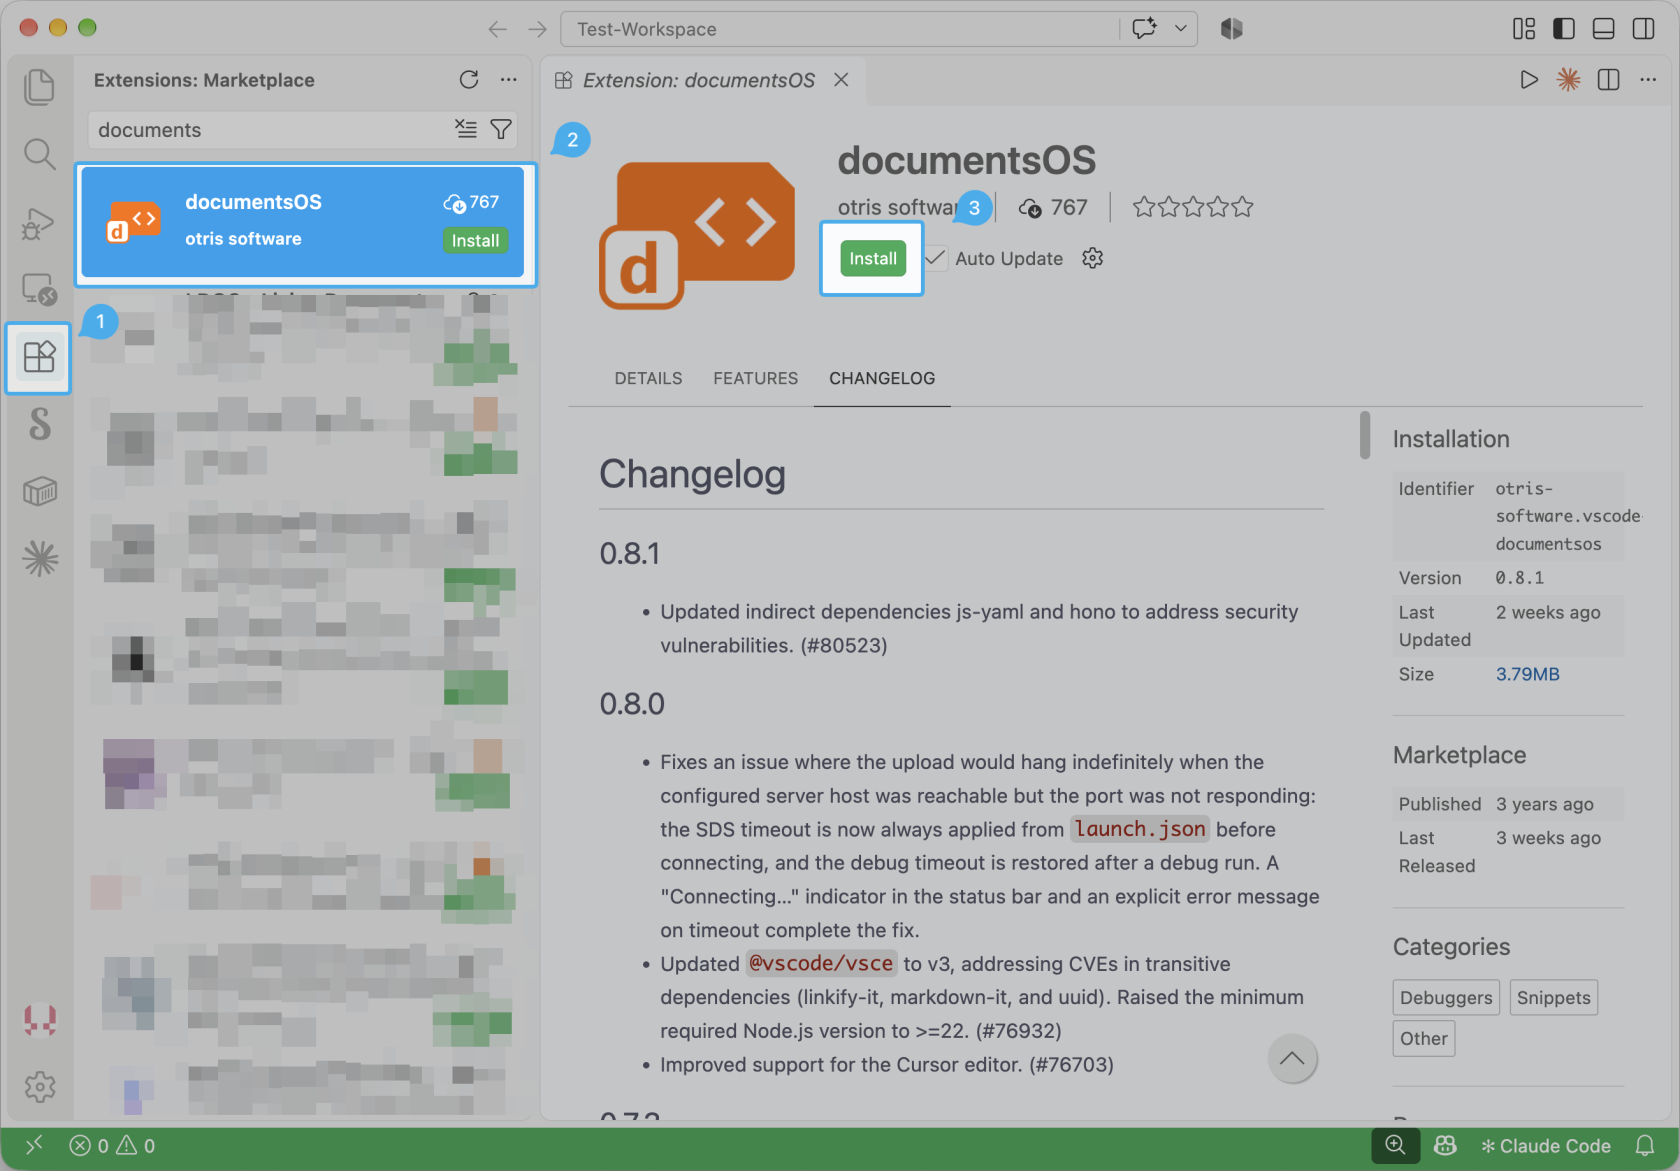Toggle the primary side bar
The height and width of the screenshot is (1171, 1680).
1564,29
